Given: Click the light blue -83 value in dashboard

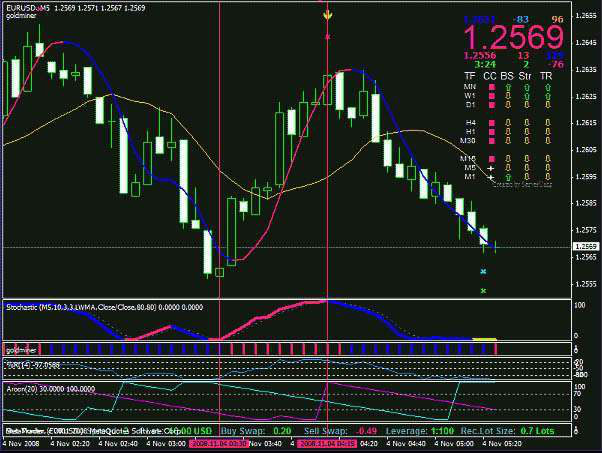Looking at the screenshot, I should click(521, 20).
